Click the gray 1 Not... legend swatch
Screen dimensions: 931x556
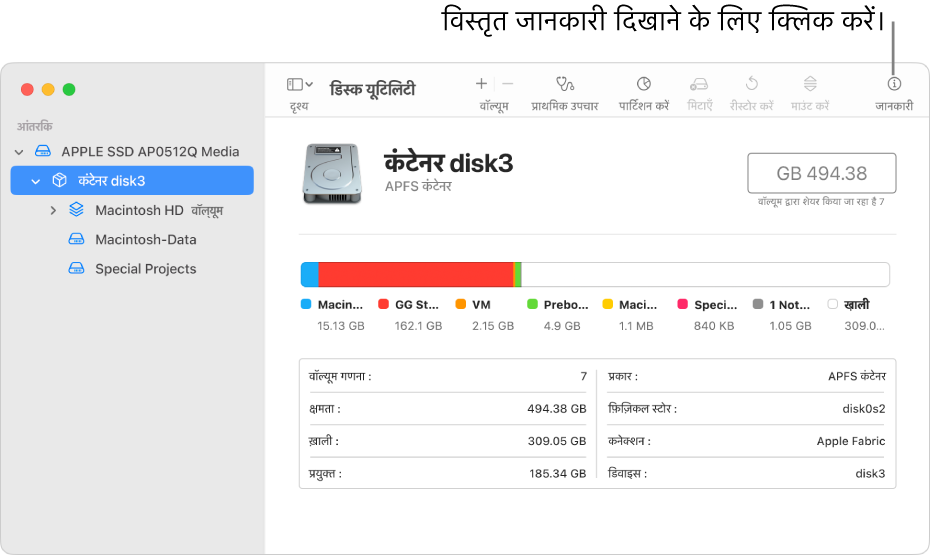pos(758,304)
